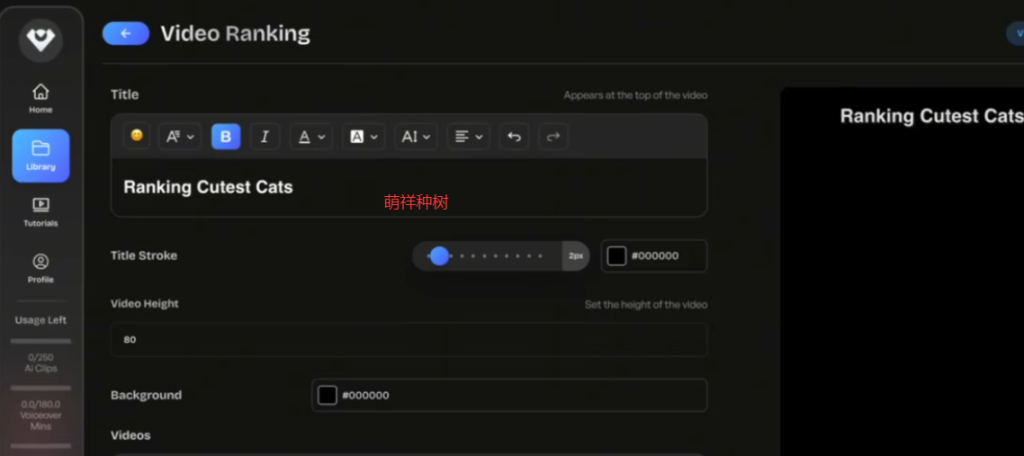Pick the Title Stroke color swatch
Viewport: 1024px width, 456px height.
tap(617, 256)
